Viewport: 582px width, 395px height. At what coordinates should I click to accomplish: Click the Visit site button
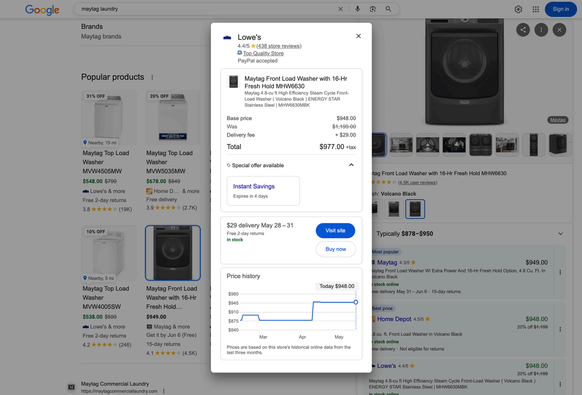pyautogui.click(x=335, y=231)
